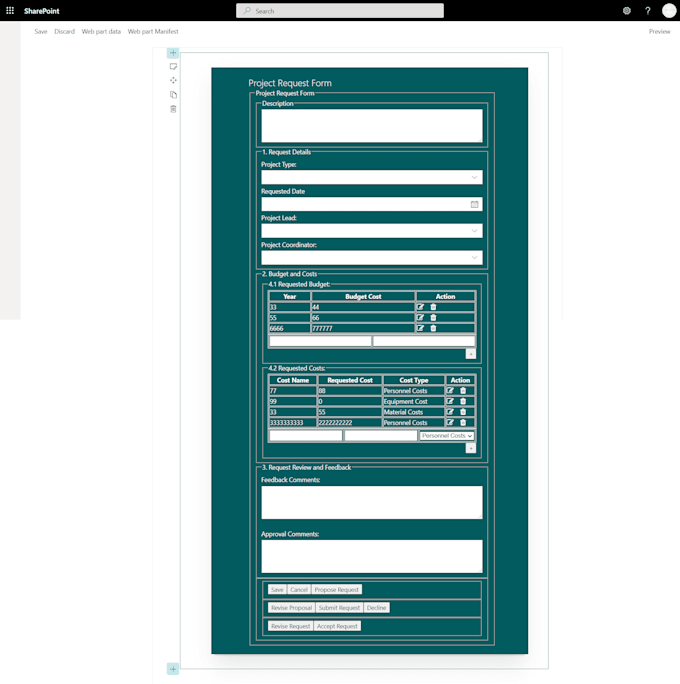Open Web part Manifest

click(153, 31)
